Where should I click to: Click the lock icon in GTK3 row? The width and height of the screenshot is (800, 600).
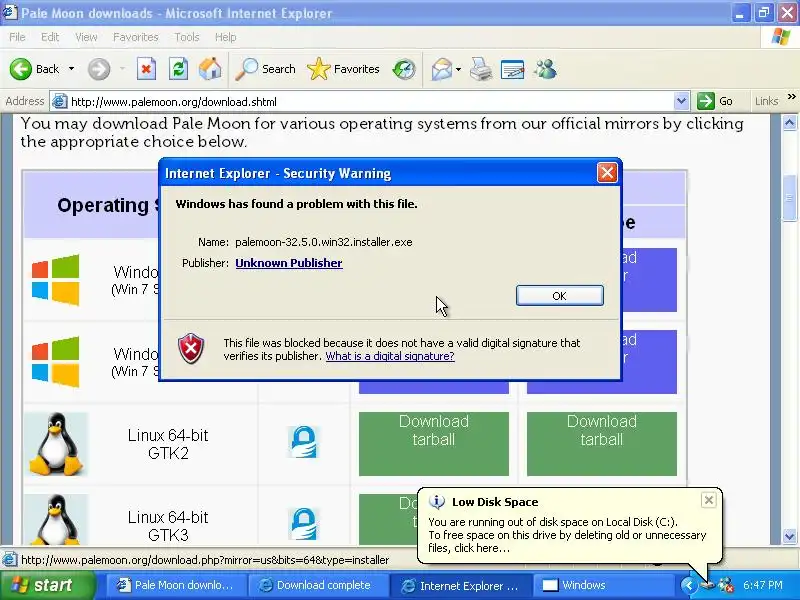point(304,523)
